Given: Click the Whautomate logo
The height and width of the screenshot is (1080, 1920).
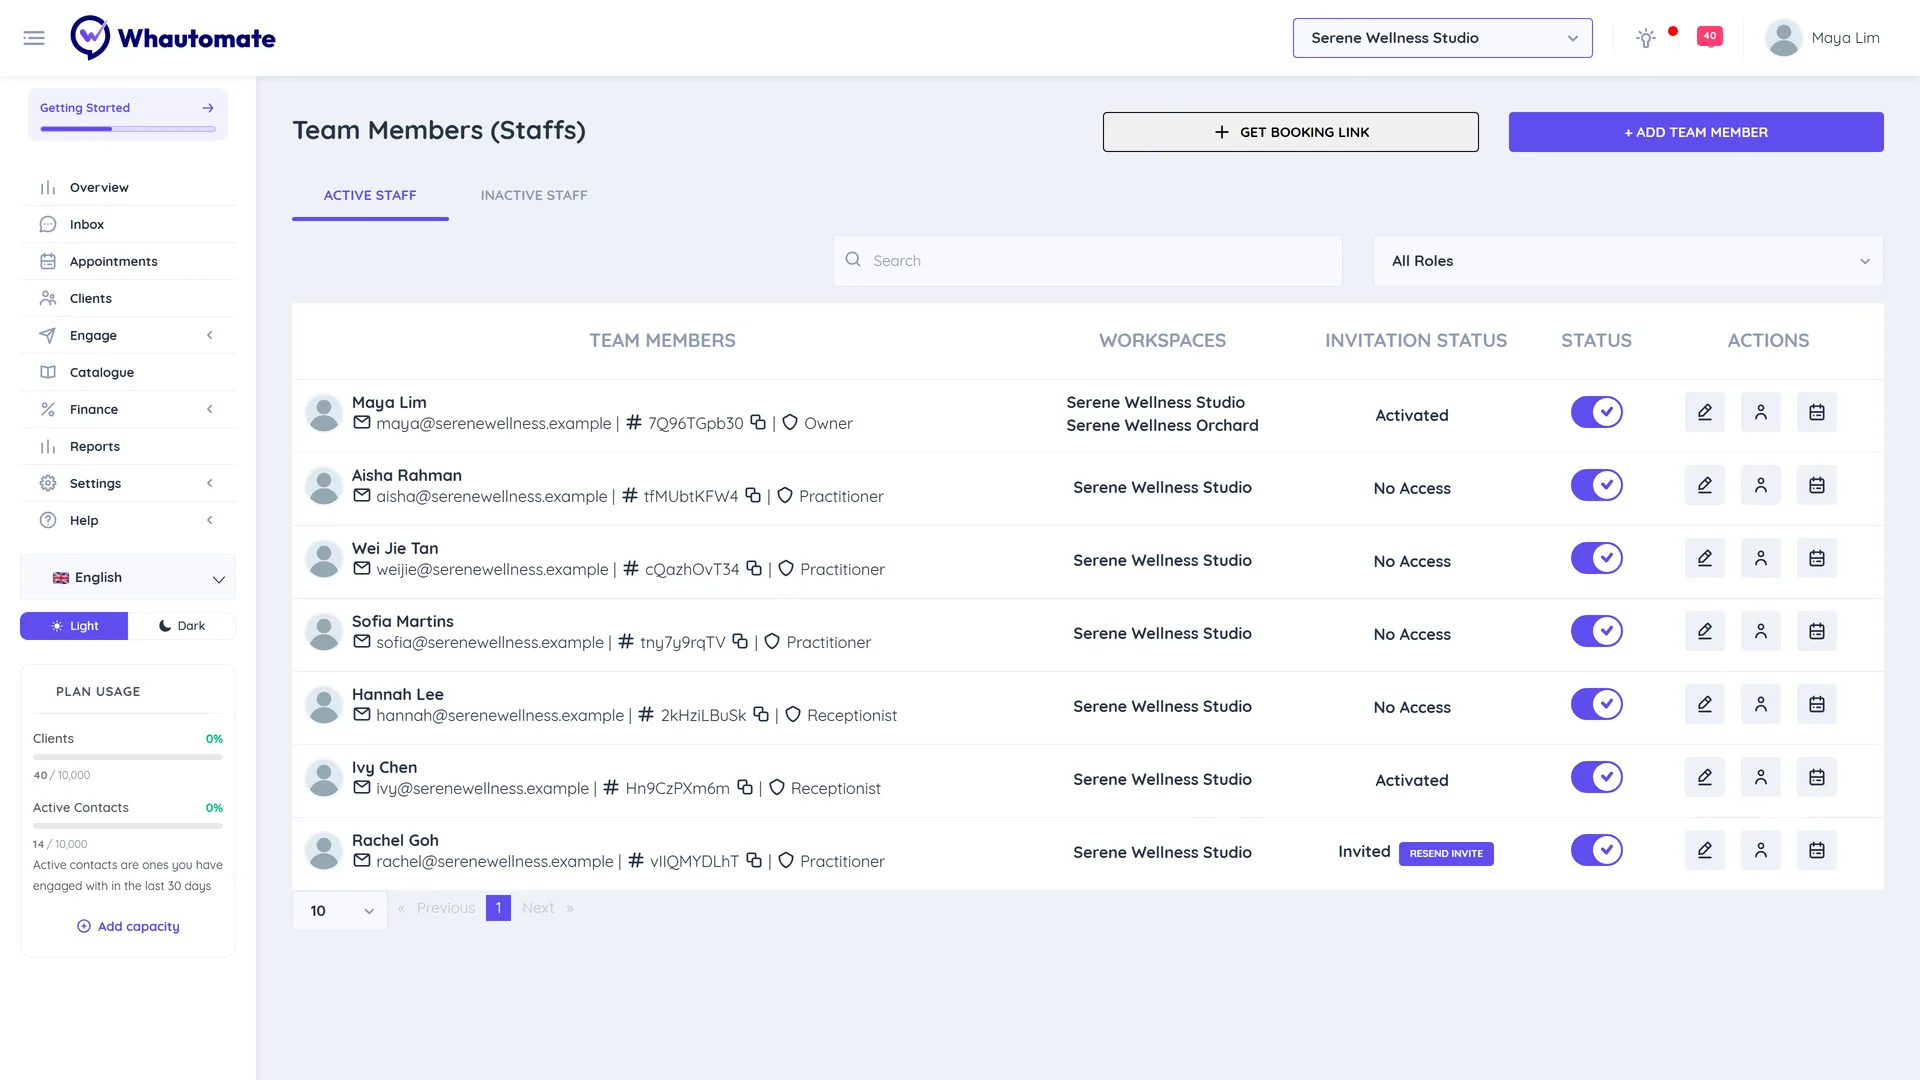Looking at the screenshot, I should coord(173,38).
